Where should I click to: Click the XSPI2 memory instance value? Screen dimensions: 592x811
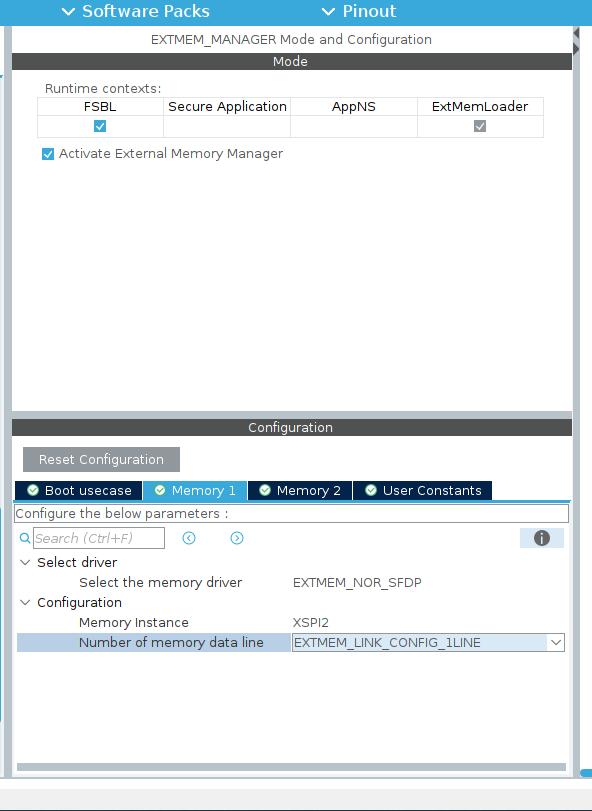(311, 623)
